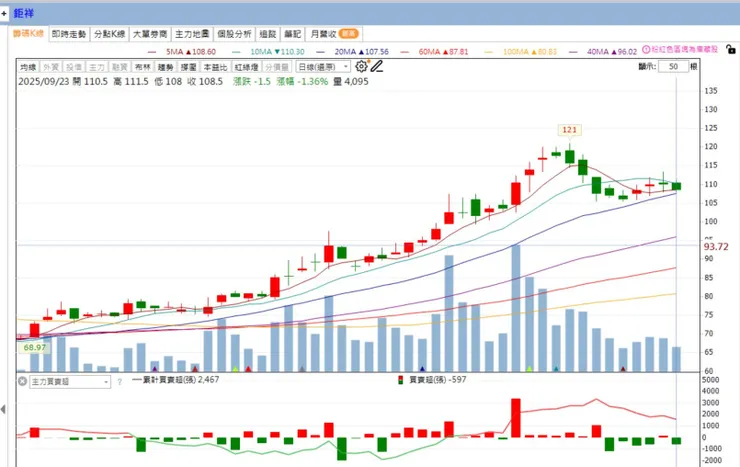Click the 10MA 110.30 legend entry
Image resolution: width=740 pixels, height=467 pixels.
pyautogui.click(x=269, y=51)
